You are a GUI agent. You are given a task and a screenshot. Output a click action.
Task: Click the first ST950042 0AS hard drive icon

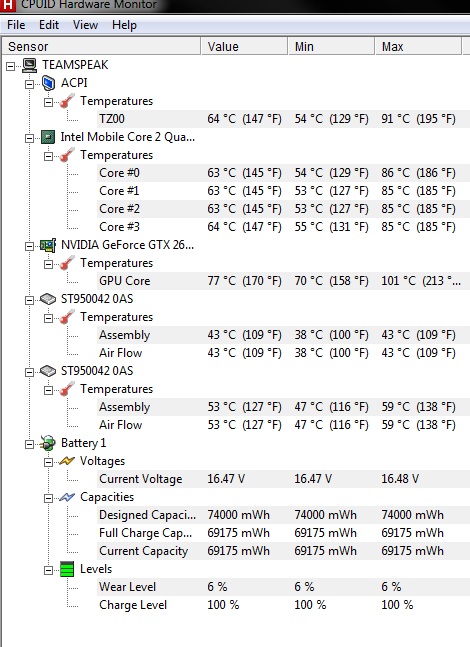(48, 299)
